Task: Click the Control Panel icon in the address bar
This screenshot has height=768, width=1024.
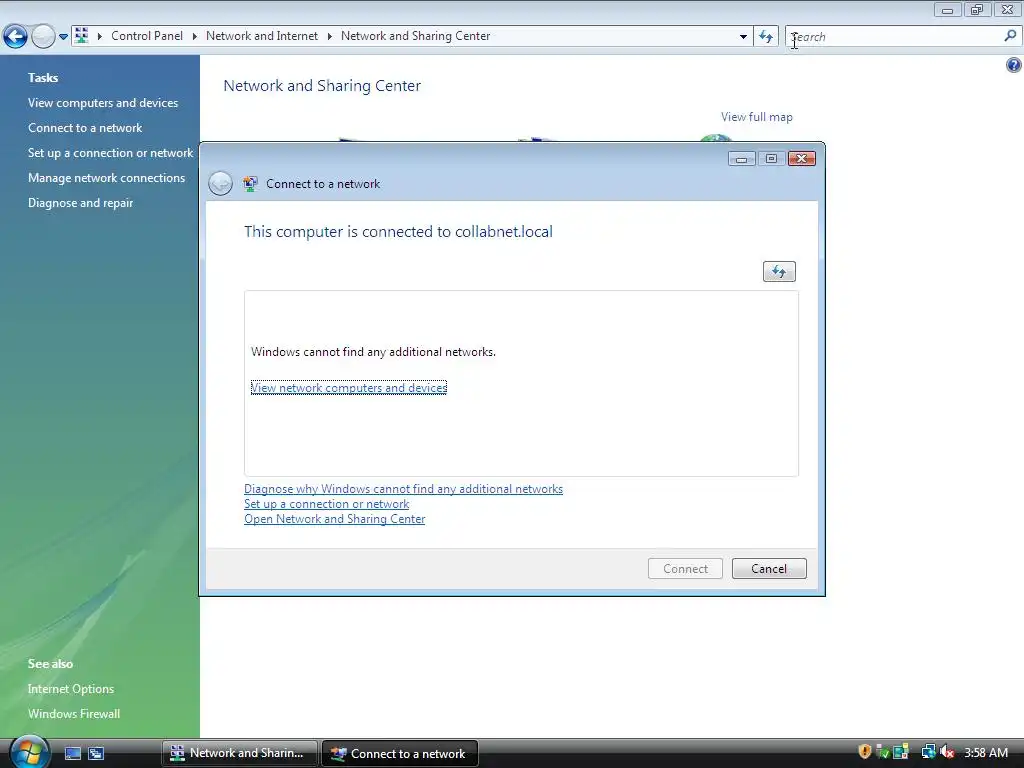Action: (x=81, y=35)
